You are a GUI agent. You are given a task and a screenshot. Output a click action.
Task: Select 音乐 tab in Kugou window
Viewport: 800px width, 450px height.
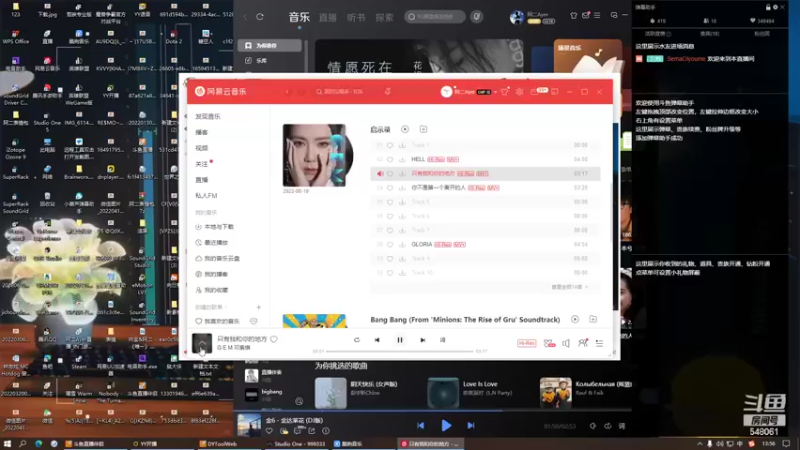[x=299, y=17]
